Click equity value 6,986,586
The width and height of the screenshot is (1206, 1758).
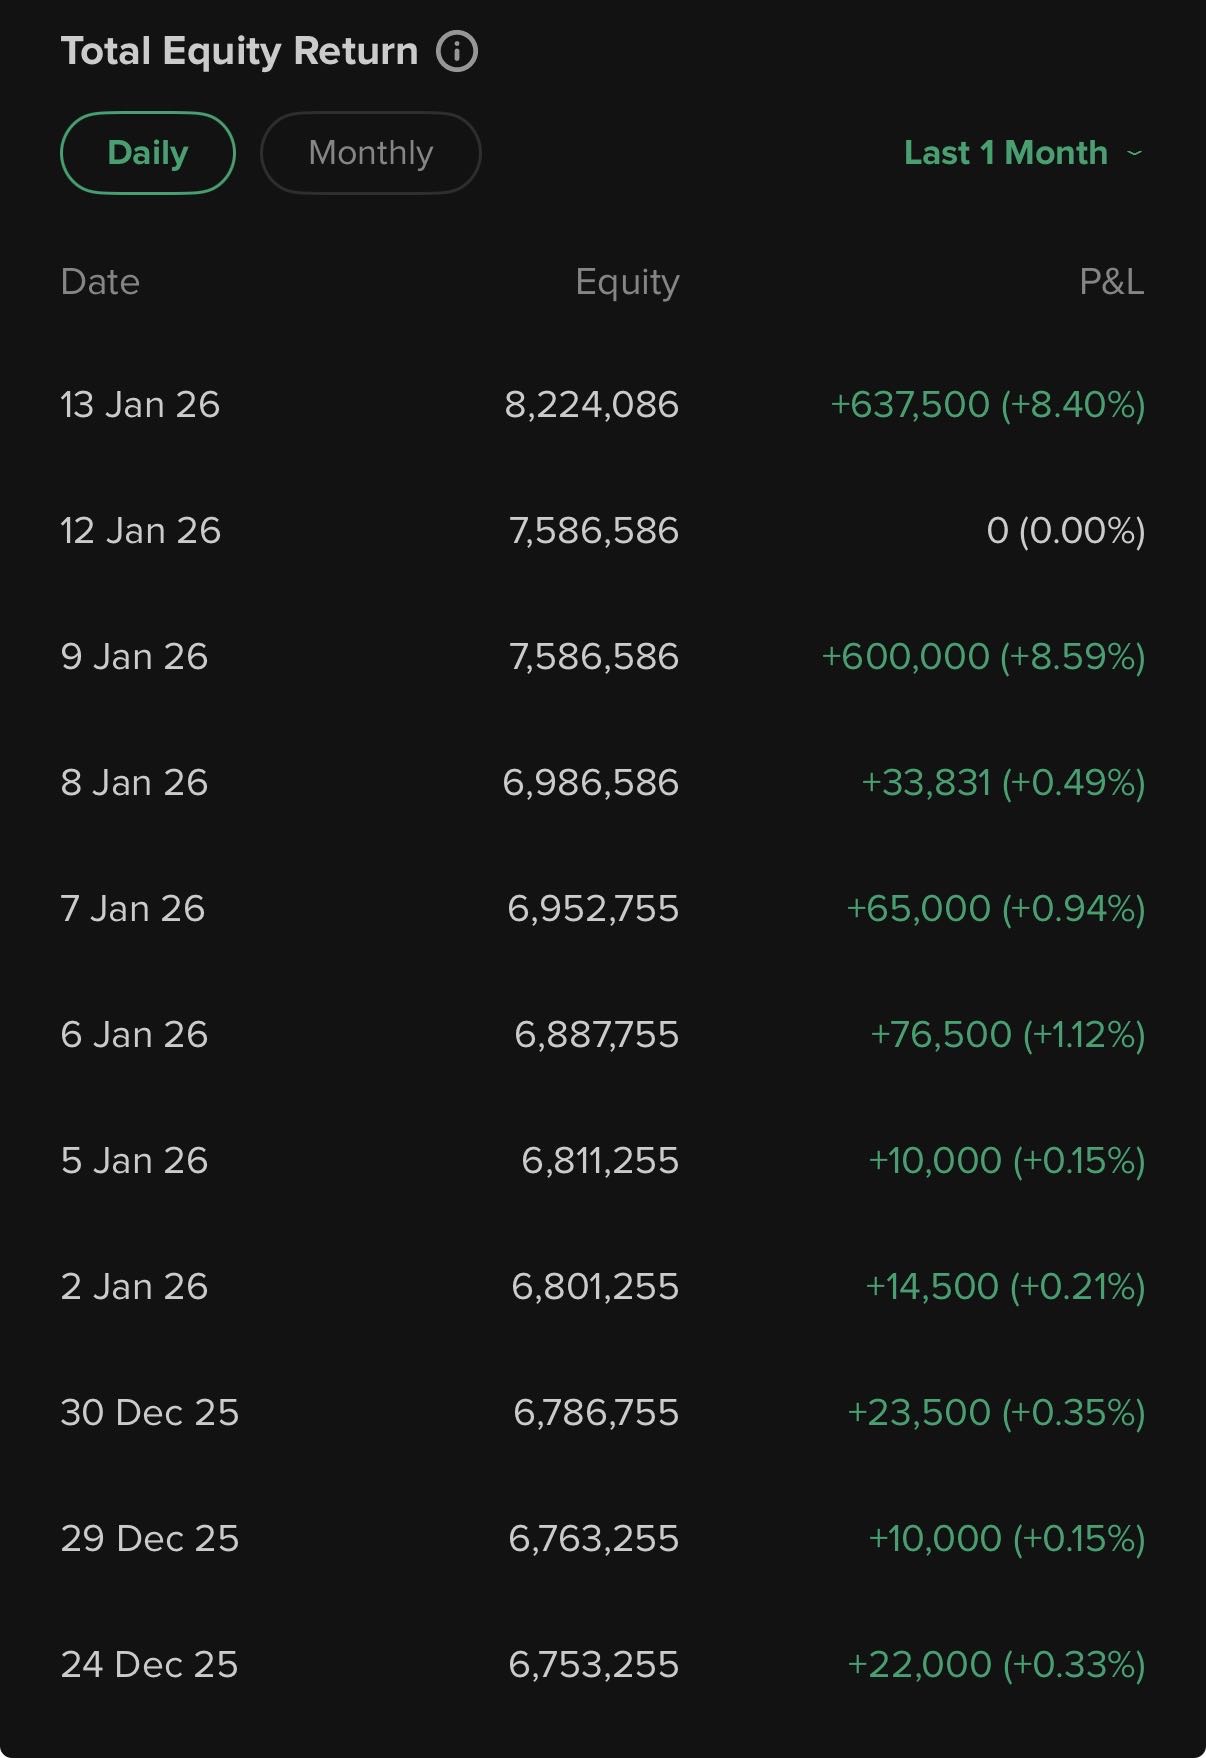click(x=590, y=783)
